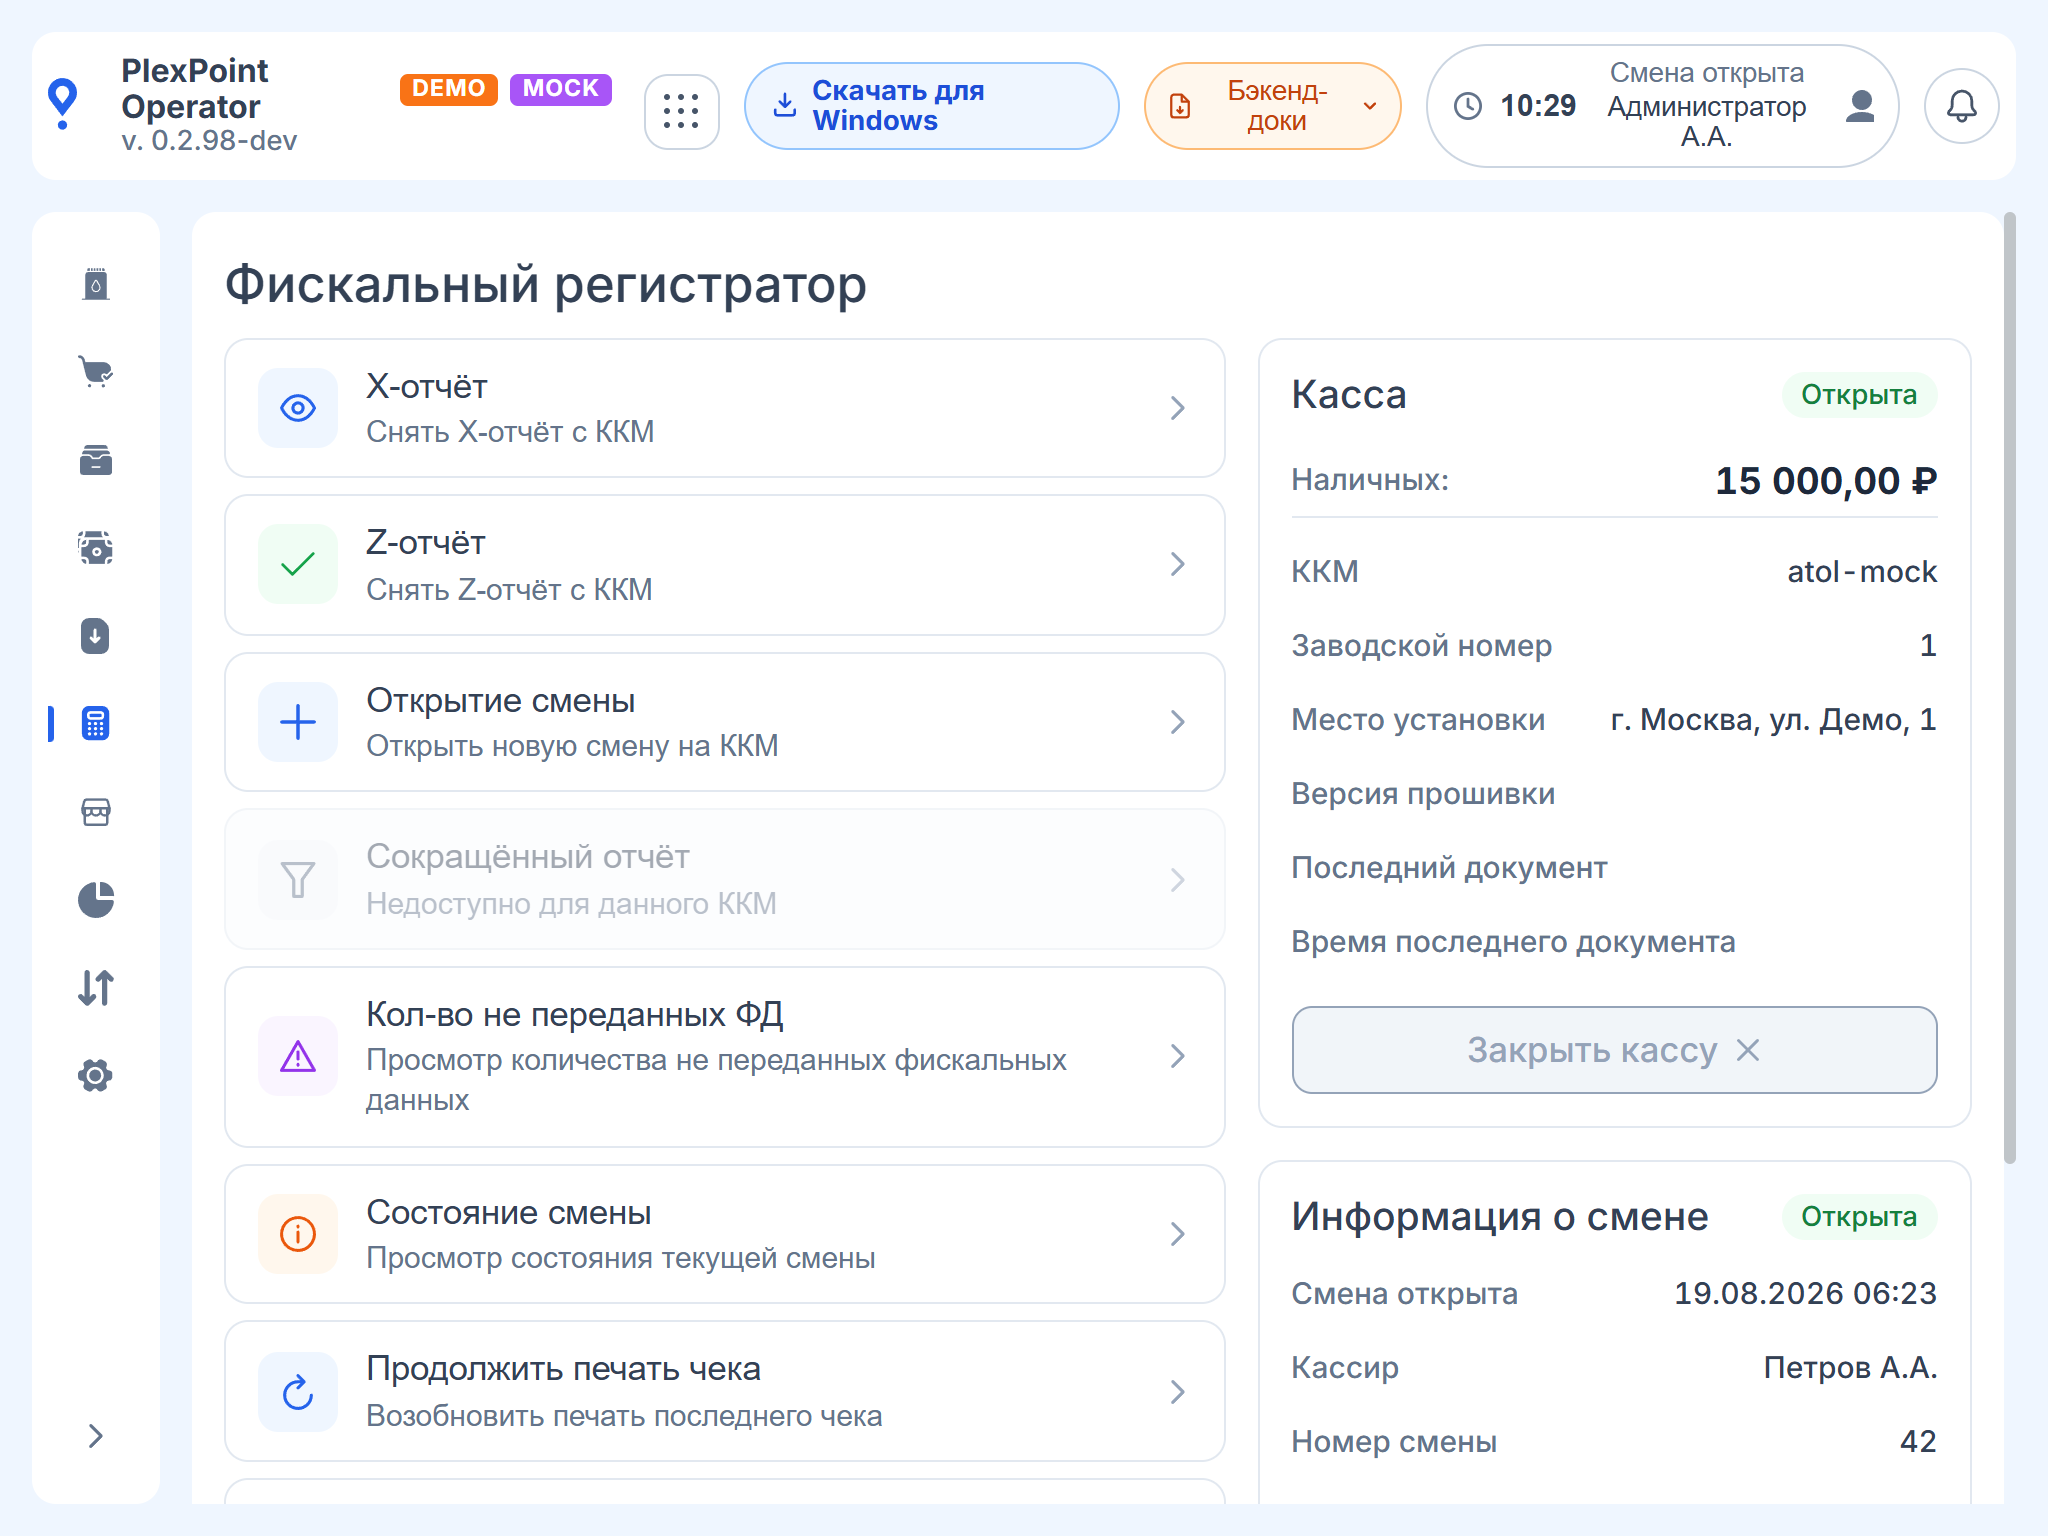Click the KKM value atol-mock
Screen dimensions: 2048x1536
click(x=1862, y=572)
